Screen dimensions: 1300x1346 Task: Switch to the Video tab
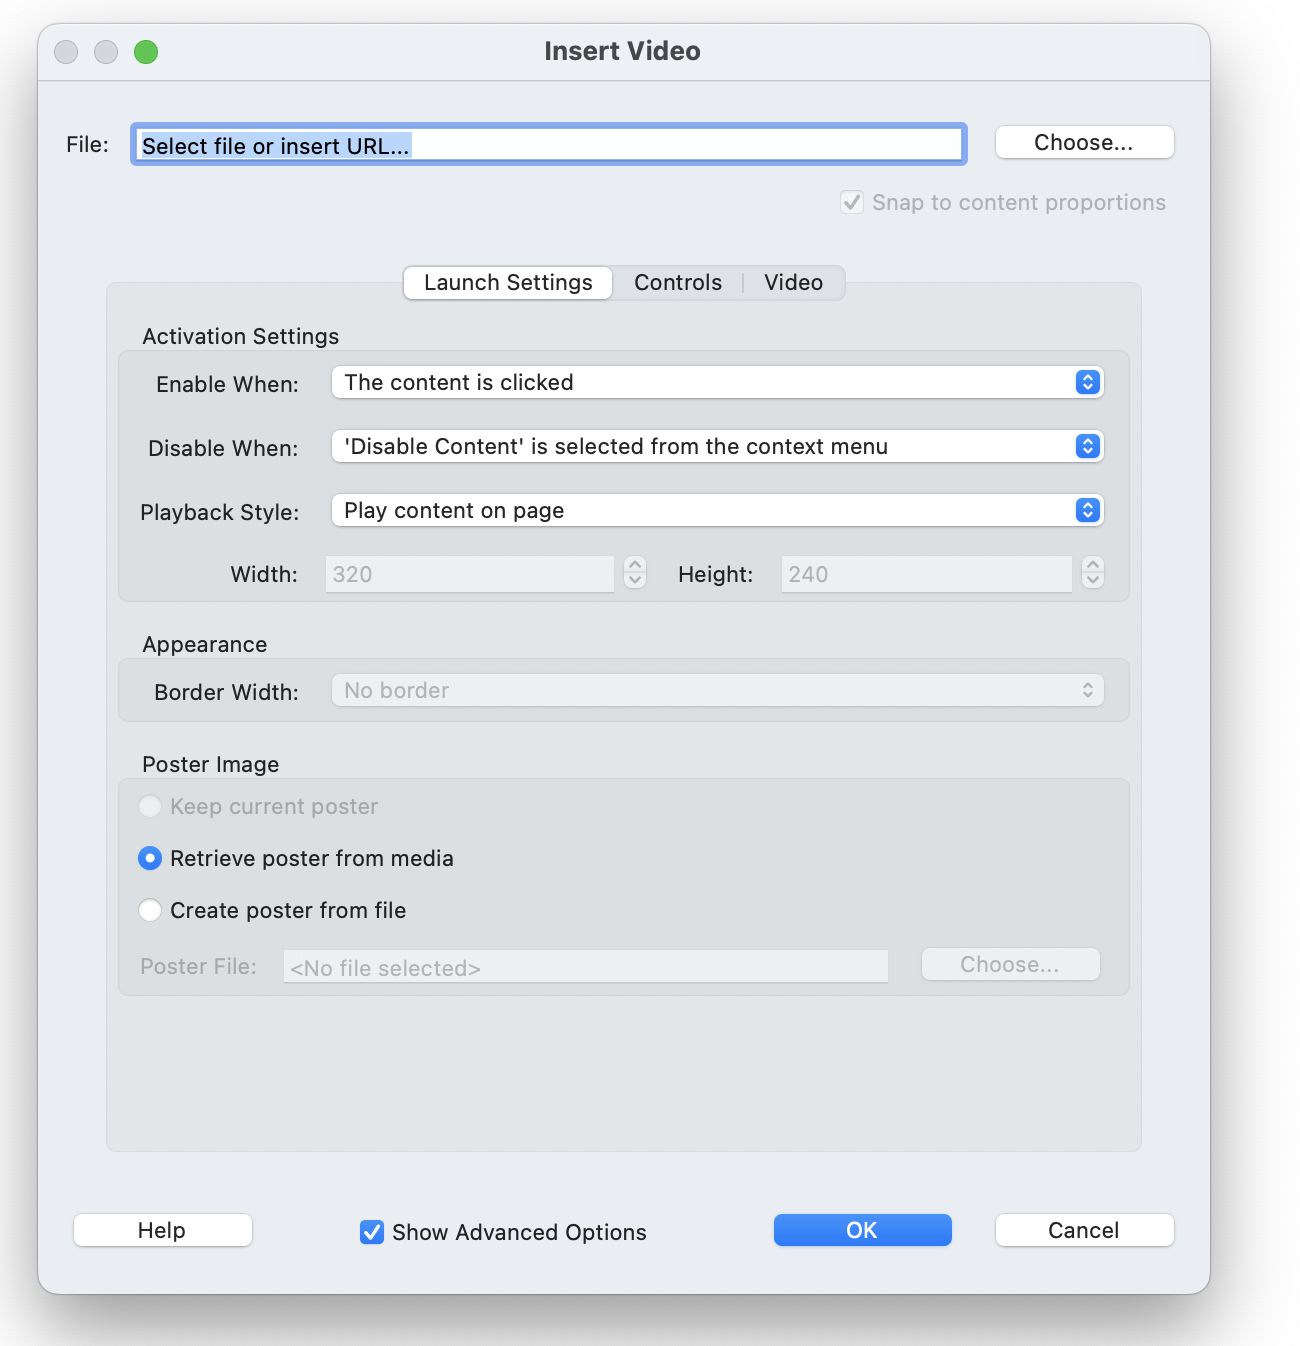coord(793,282)
